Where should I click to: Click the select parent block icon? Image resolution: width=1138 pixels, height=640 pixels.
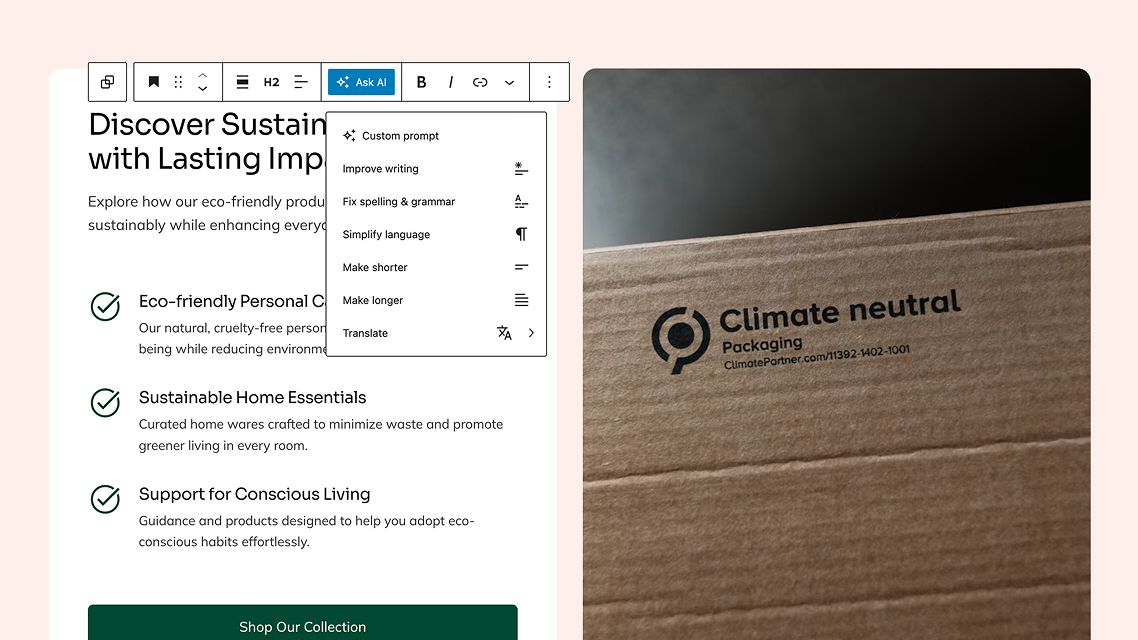(107, 82)
